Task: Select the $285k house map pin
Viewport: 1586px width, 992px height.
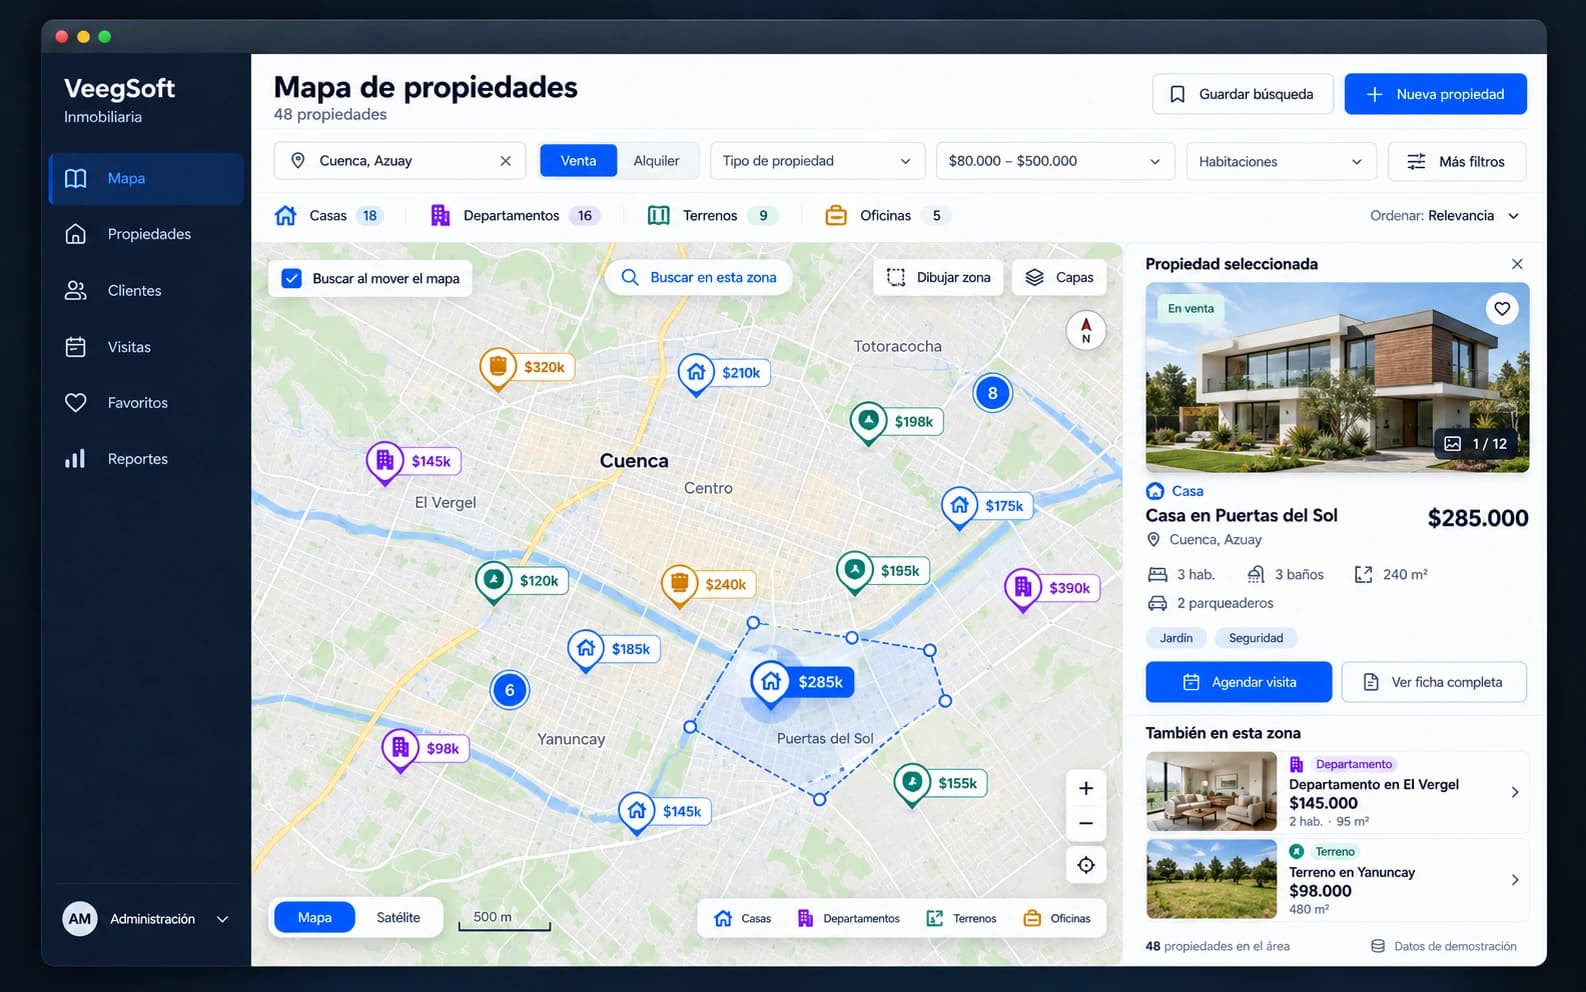Action: click(802, 683)
